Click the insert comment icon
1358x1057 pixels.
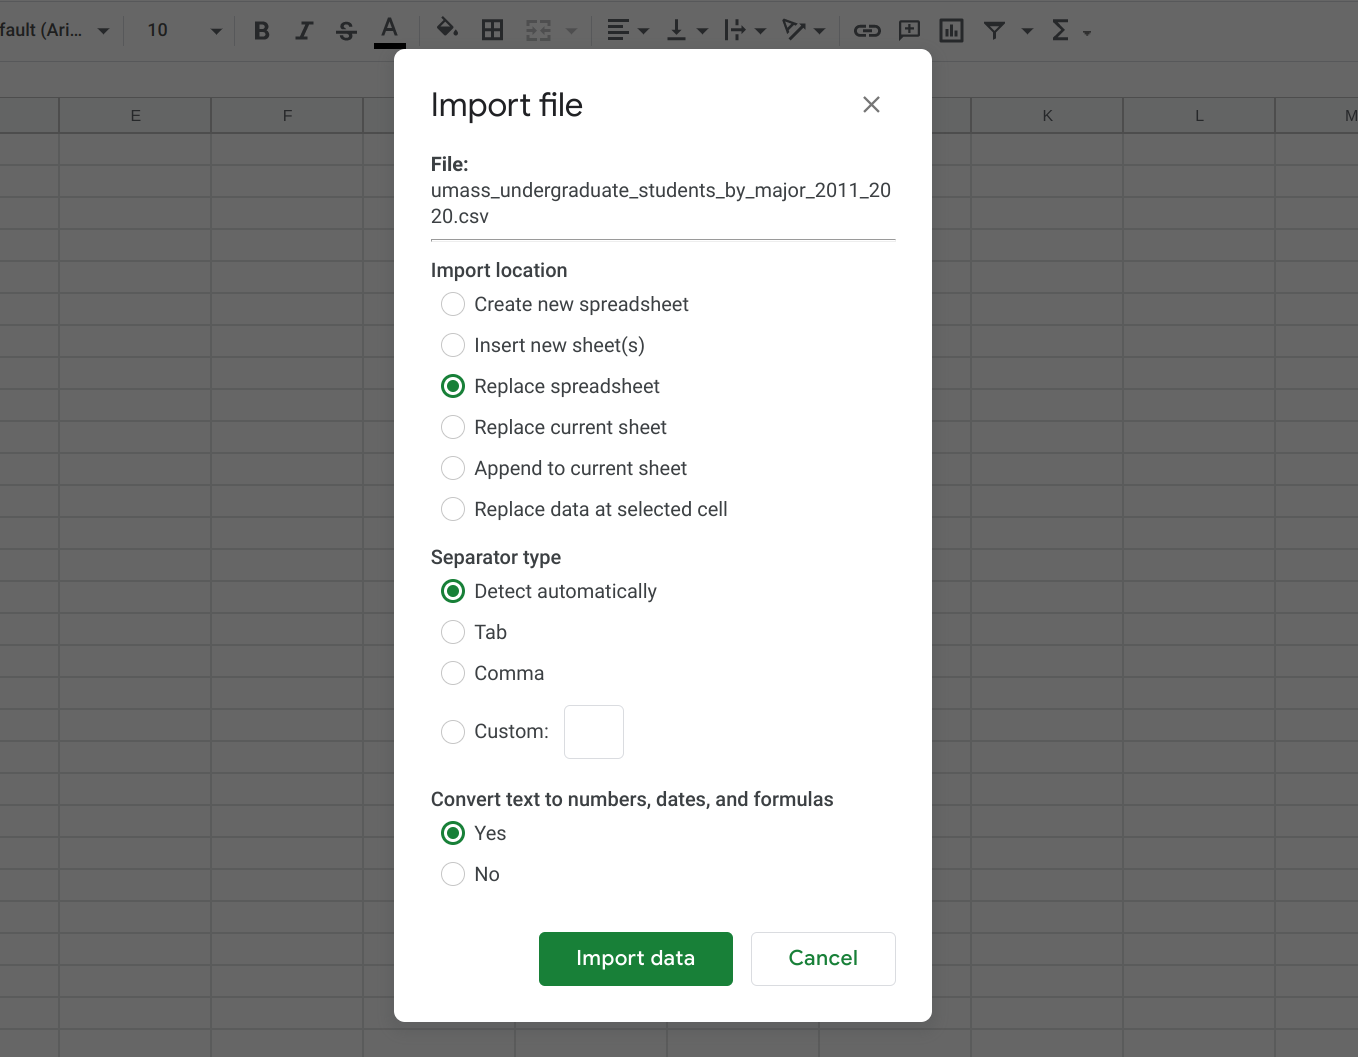909,31
